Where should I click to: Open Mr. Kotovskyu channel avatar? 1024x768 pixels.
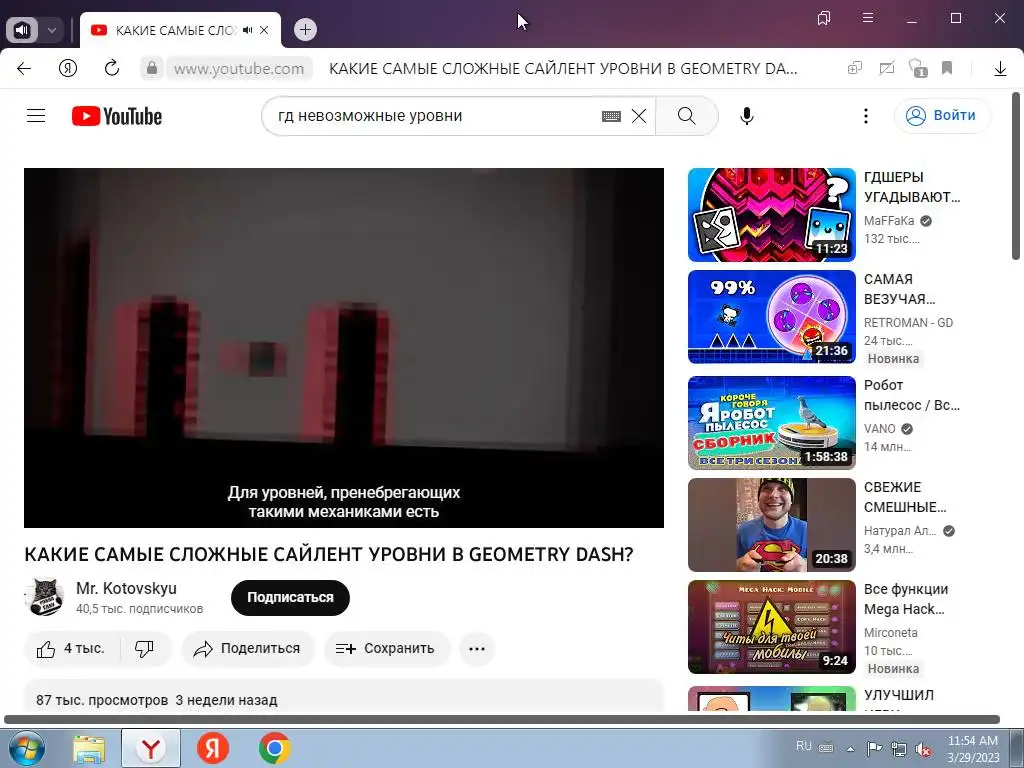[44, 597]
